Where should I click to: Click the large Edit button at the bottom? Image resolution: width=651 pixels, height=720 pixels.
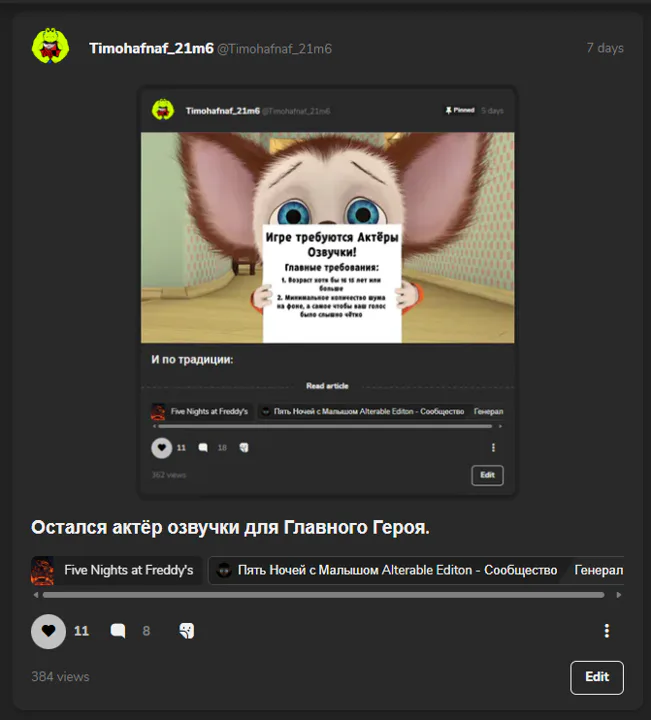click(597, 677)
